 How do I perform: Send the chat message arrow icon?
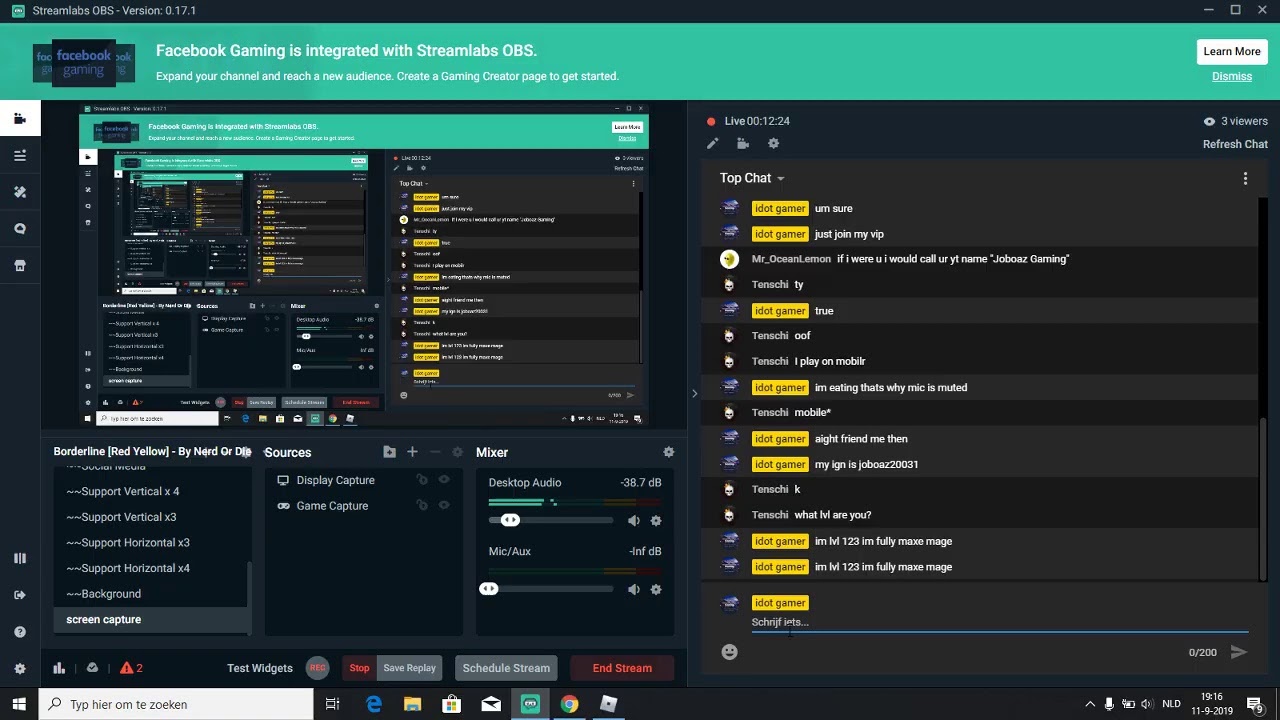1239,652
